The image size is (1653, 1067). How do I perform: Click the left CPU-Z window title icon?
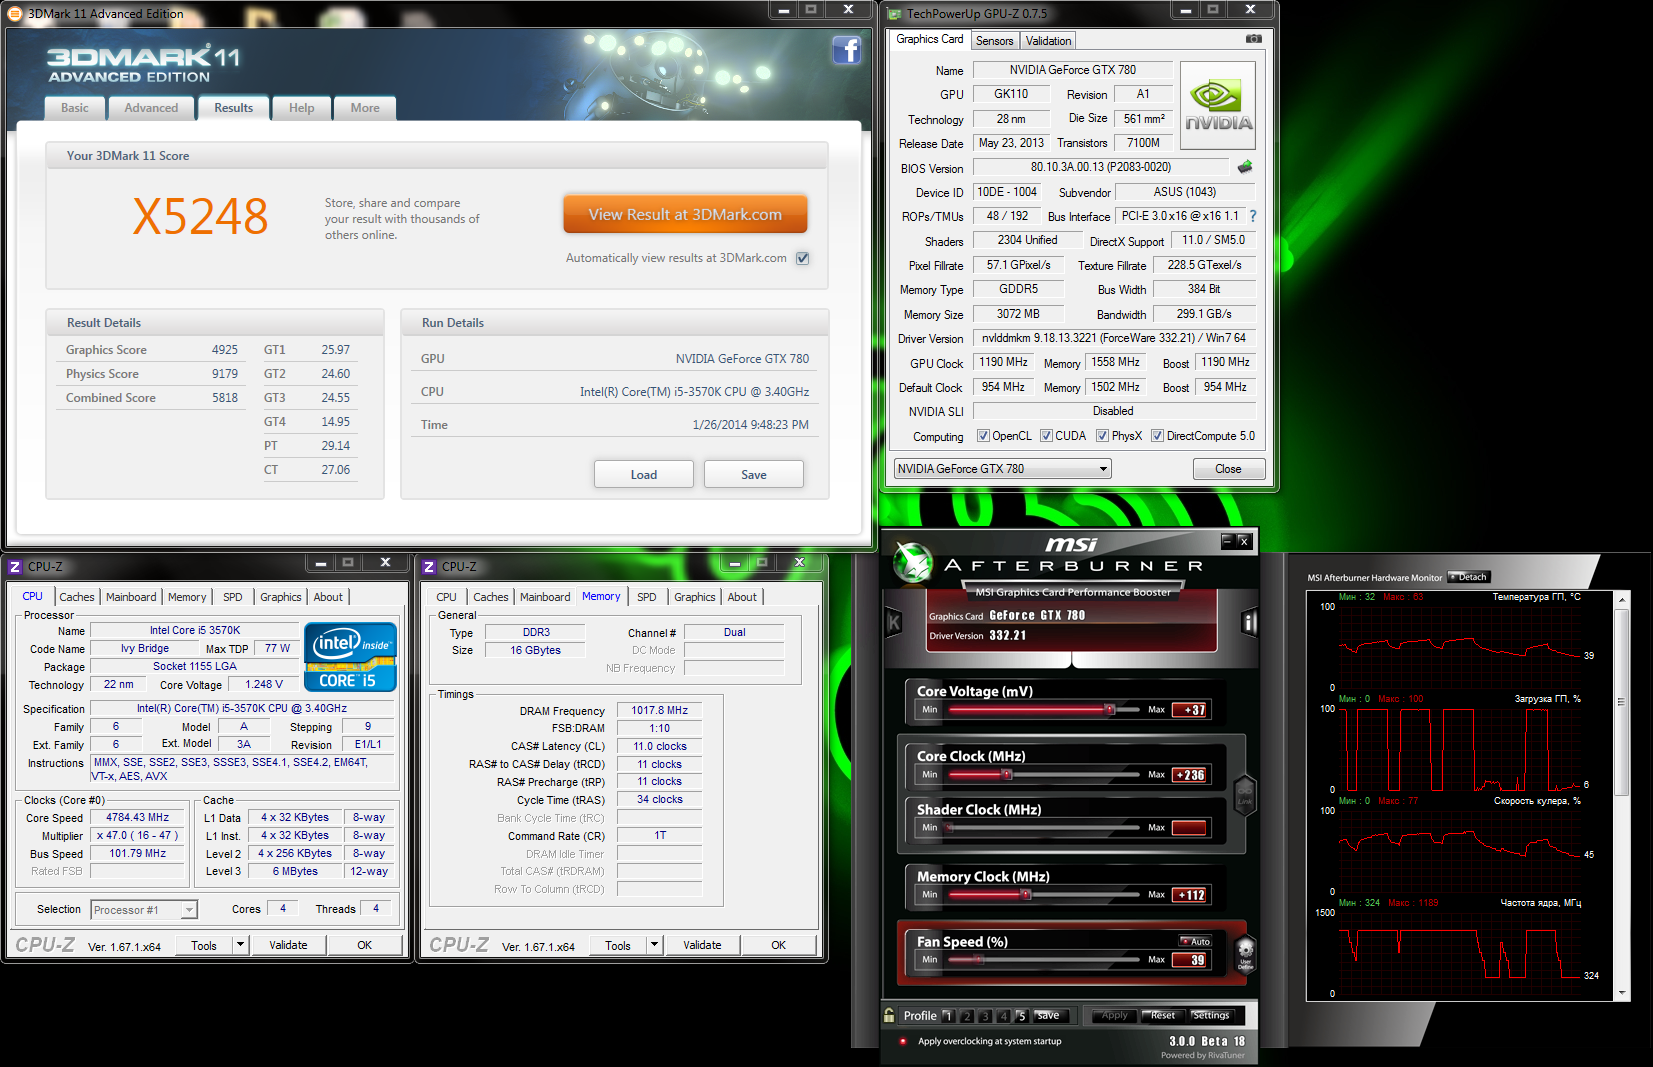15,567
